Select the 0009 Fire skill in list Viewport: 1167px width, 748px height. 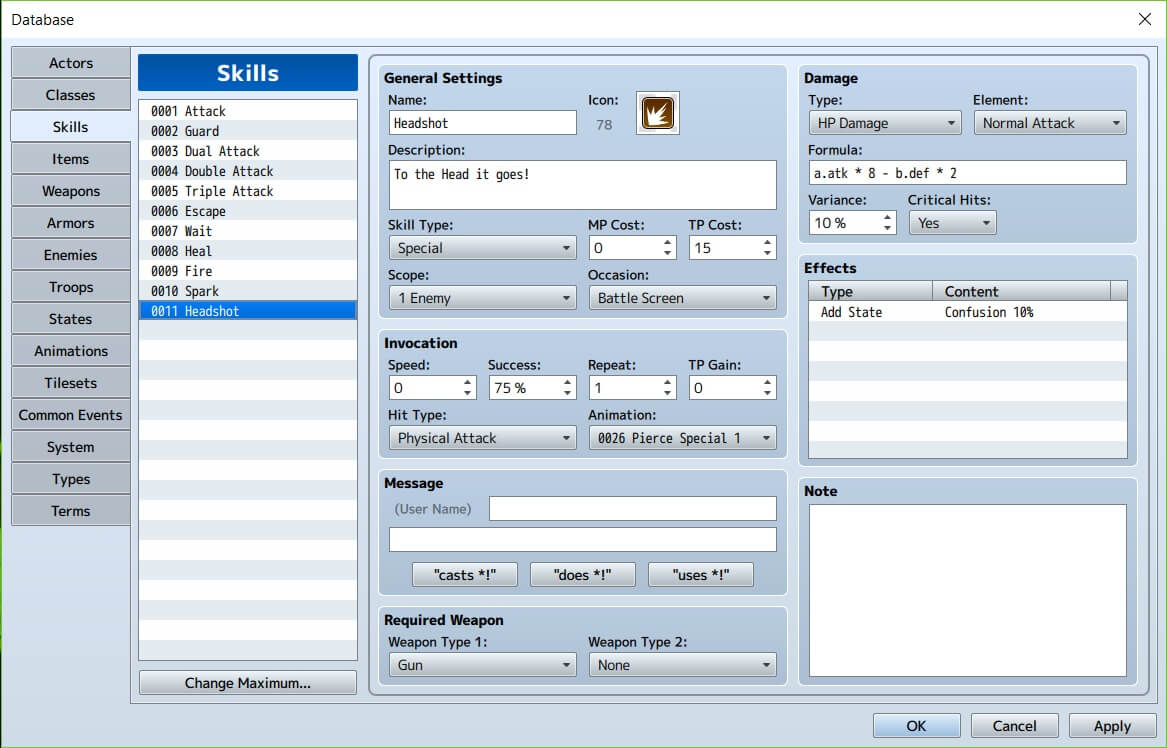pyautogui.click(x=247, y=271)
